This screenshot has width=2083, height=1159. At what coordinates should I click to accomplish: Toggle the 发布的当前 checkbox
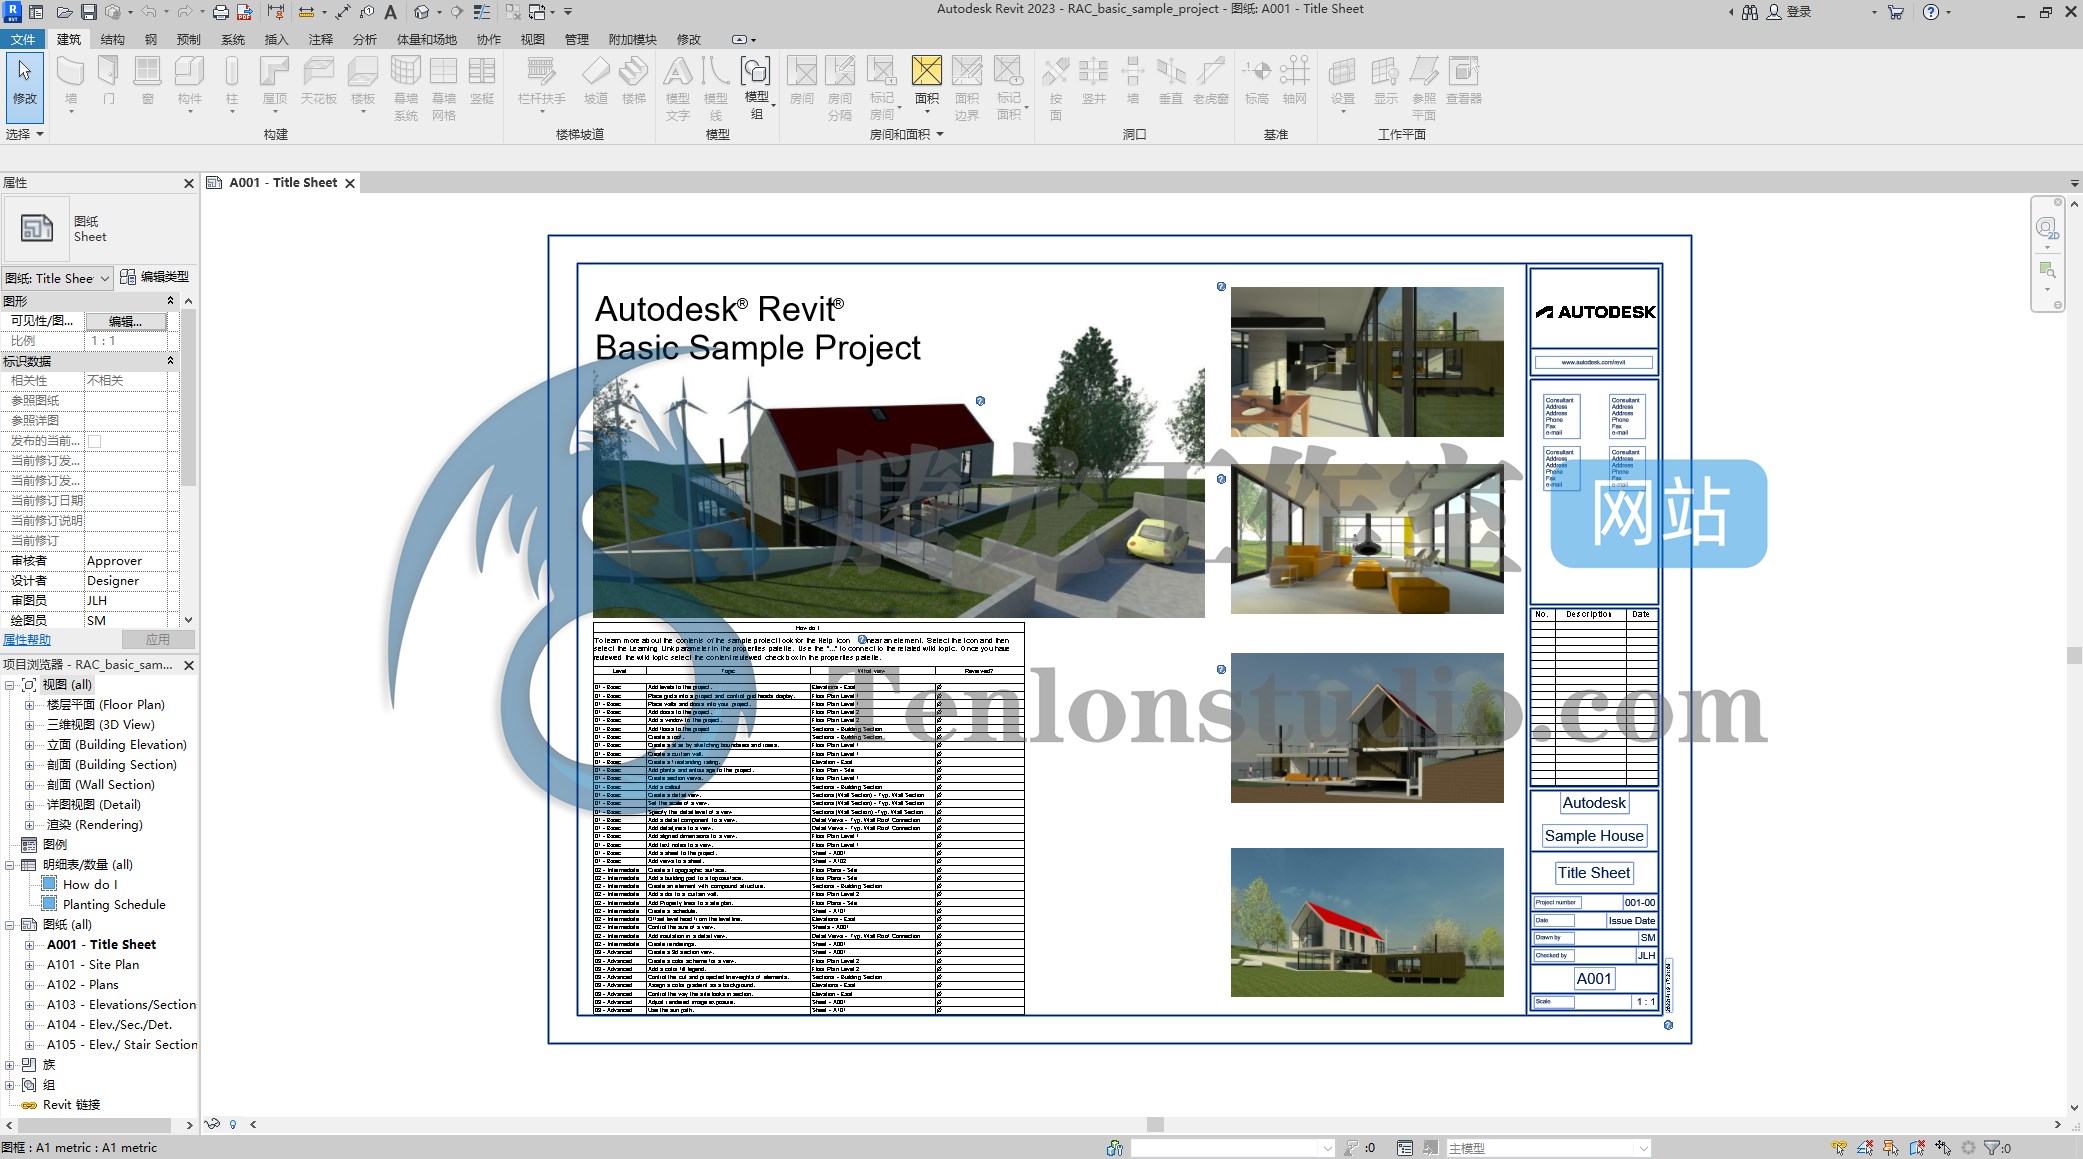pos(95,441)
